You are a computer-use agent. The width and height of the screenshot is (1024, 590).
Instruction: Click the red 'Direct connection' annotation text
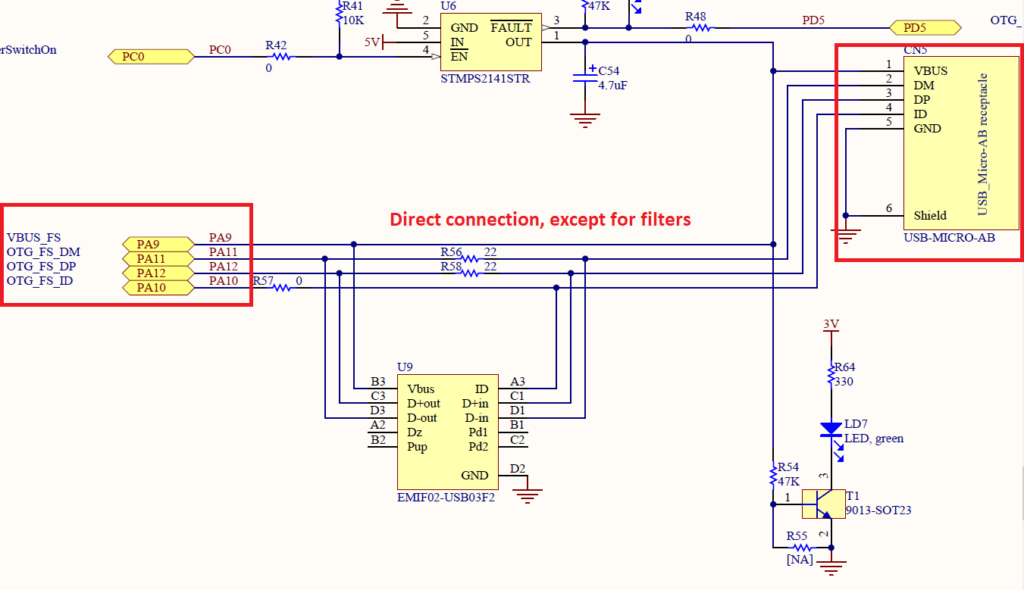(x=540, y=219)
